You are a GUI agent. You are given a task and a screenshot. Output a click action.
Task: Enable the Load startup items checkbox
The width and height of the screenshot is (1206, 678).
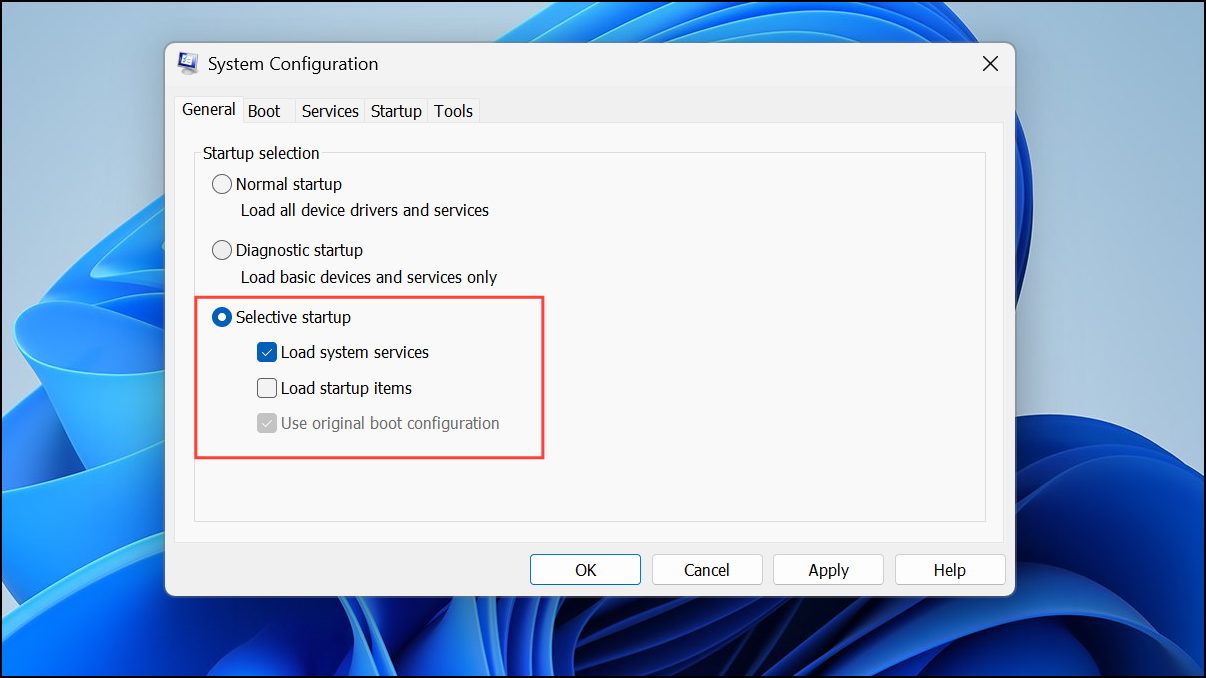[x=267, y=388]
